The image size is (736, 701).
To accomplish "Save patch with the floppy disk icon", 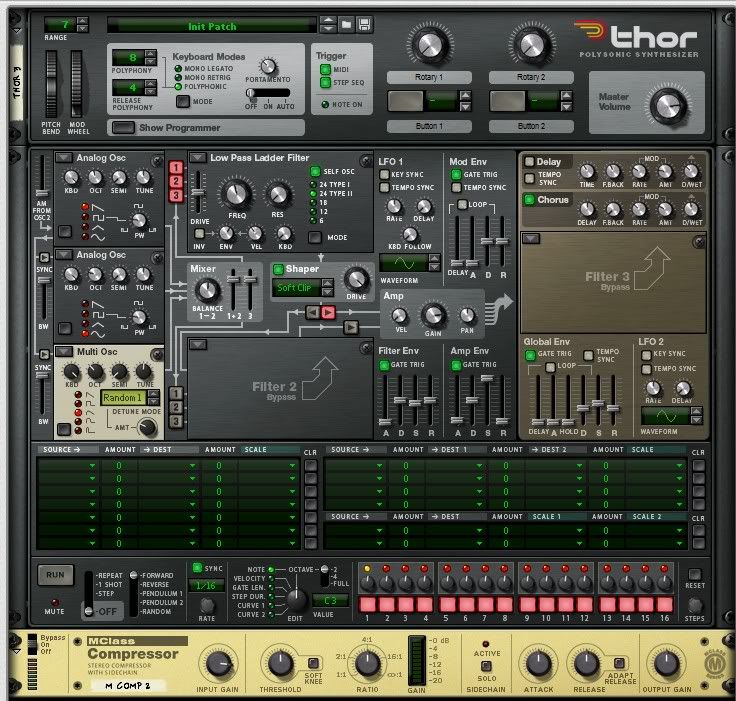I will pos(364,24).
